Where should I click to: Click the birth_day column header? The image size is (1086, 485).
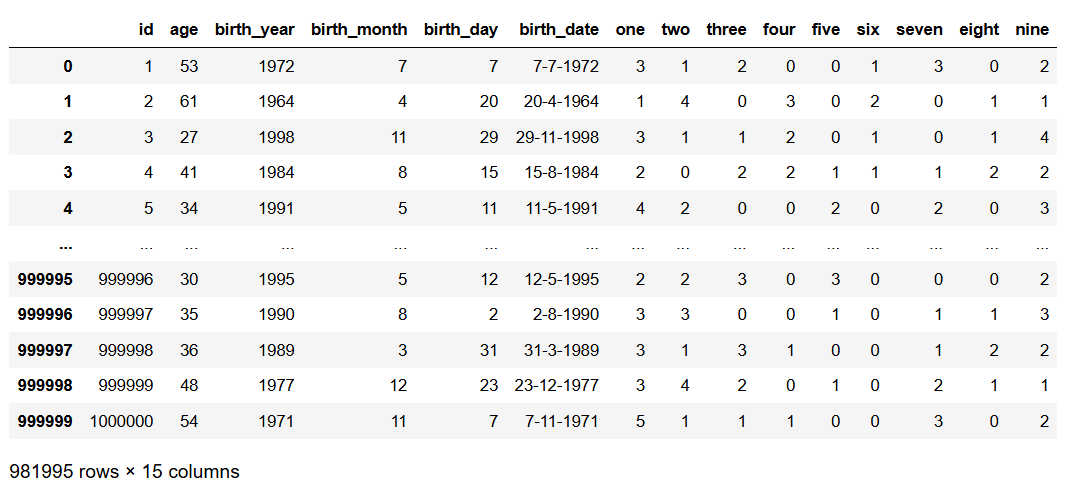(x=461, y=29)
